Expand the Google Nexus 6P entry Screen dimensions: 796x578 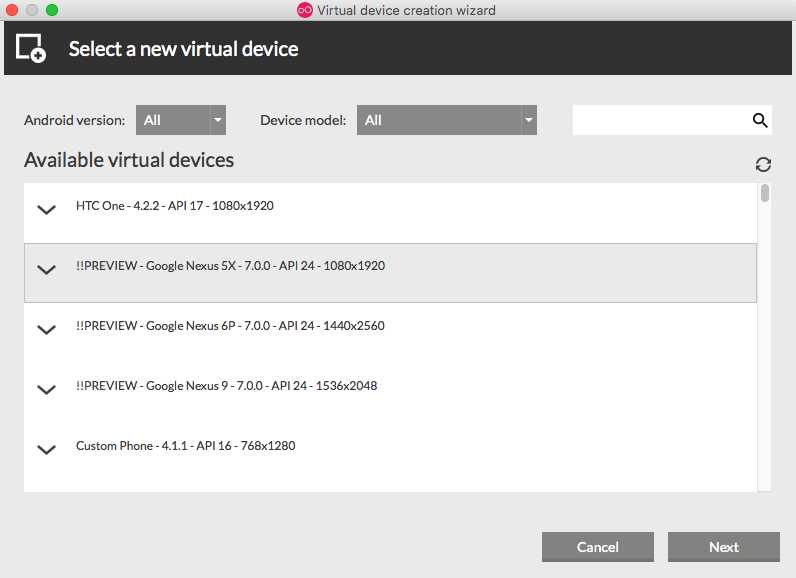coord(47,329)
